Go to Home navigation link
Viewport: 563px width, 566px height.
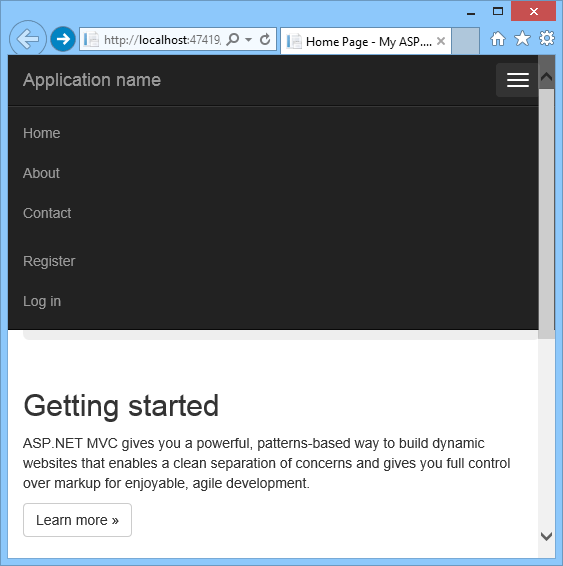click(42, 133)
